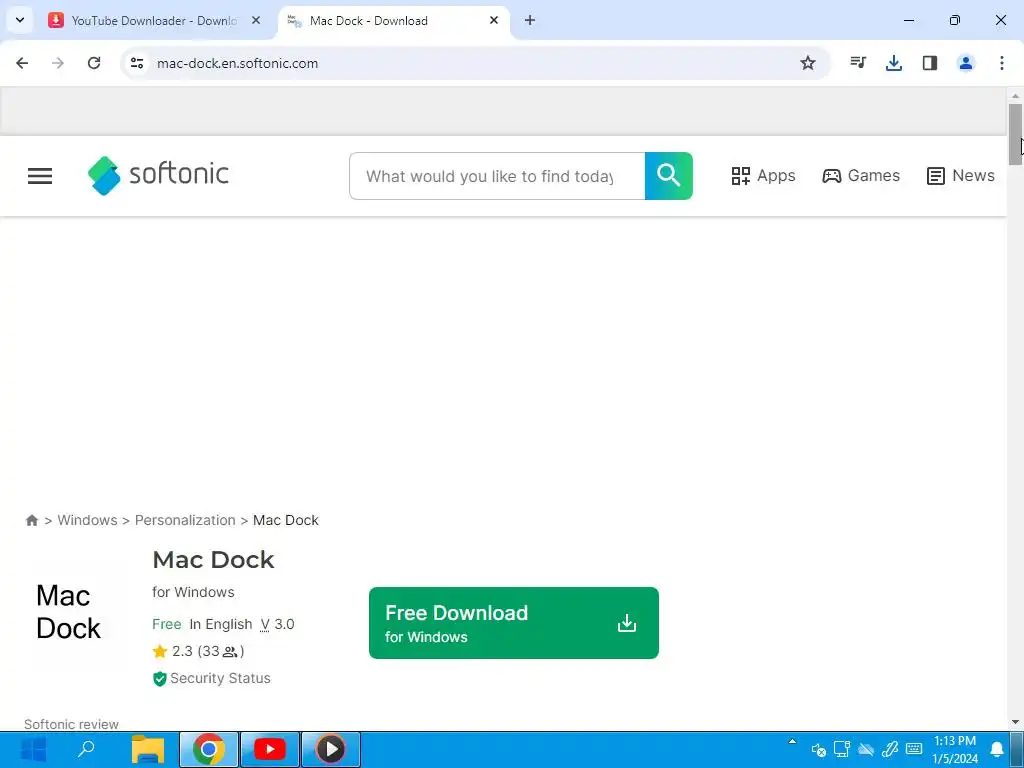This screenshot has height=768, width=1024.
Task: Click the browser forward arrow
Action: click(x=58, y=63)
